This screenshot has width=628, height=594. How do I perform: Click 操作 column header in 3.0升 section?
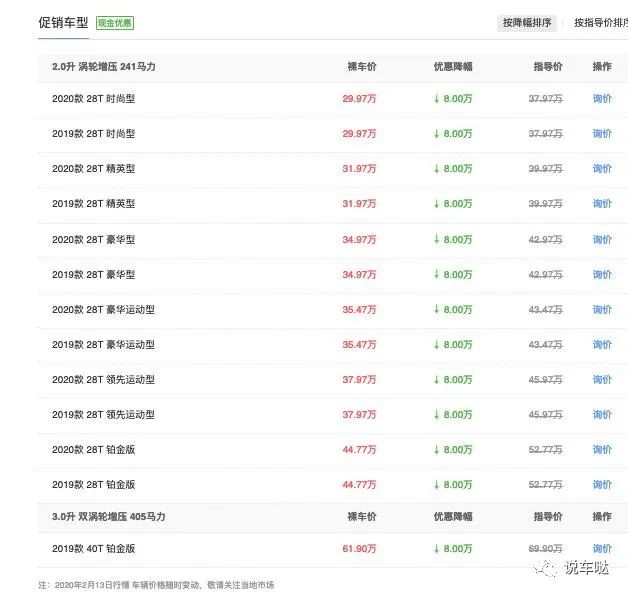coord(602,517)
